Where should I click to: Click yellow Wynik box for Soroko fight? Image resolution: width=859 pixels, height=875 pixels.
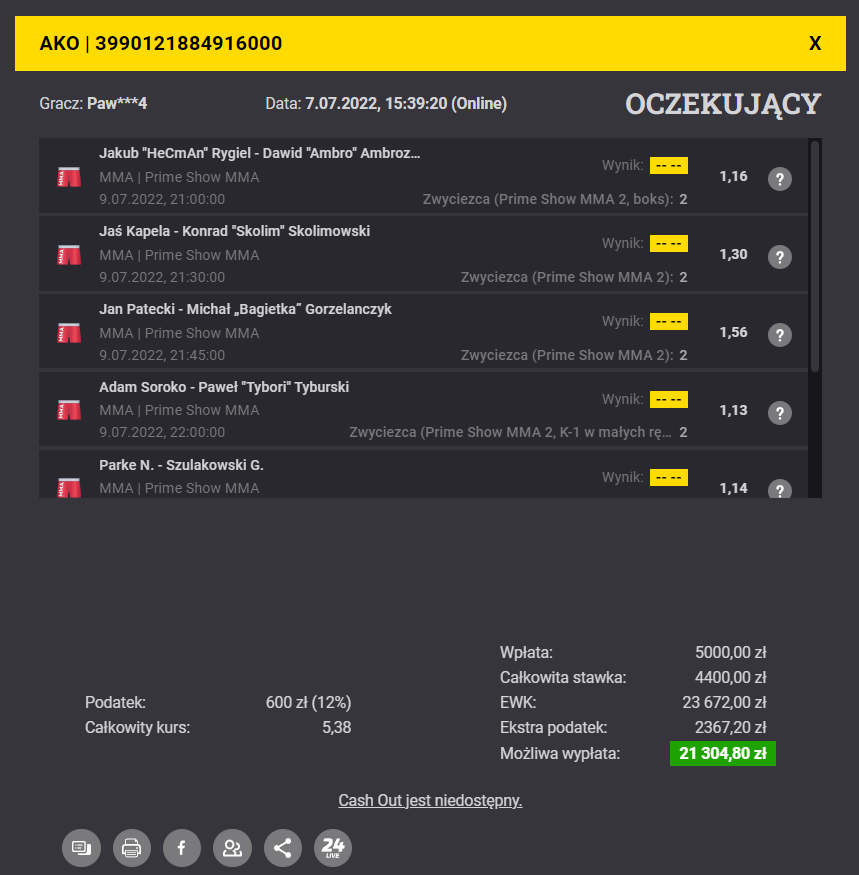669,400
